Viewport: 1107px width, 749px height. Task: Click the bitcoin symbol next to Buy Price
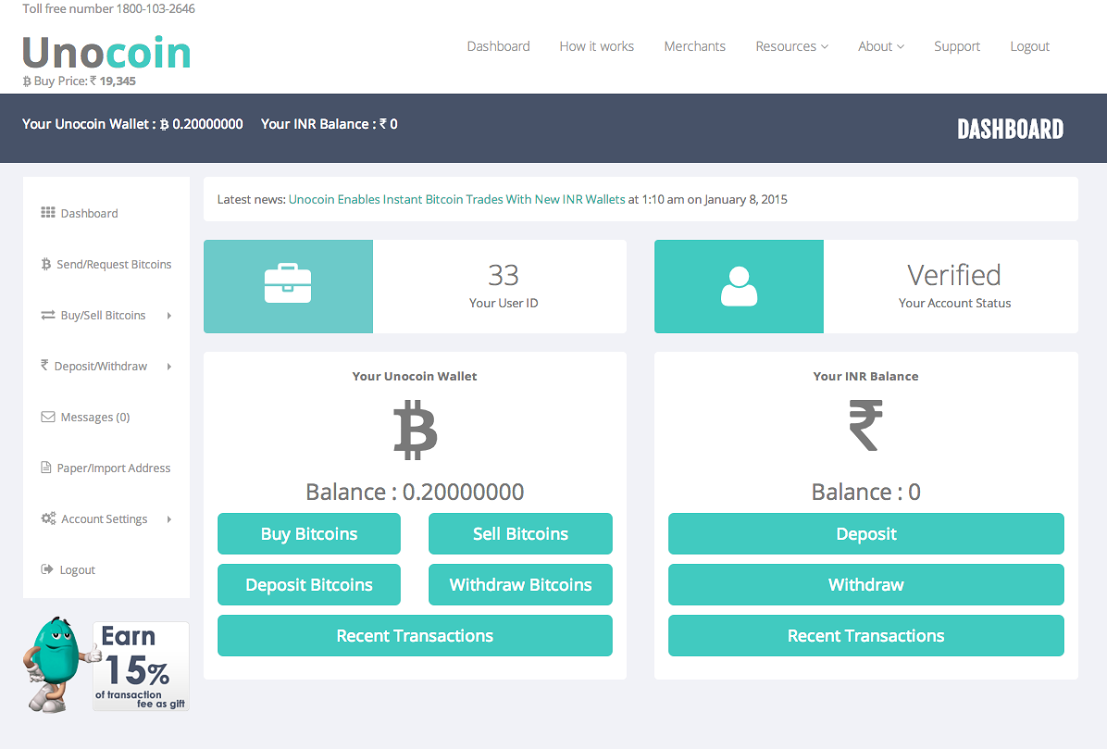coord(27,81)
